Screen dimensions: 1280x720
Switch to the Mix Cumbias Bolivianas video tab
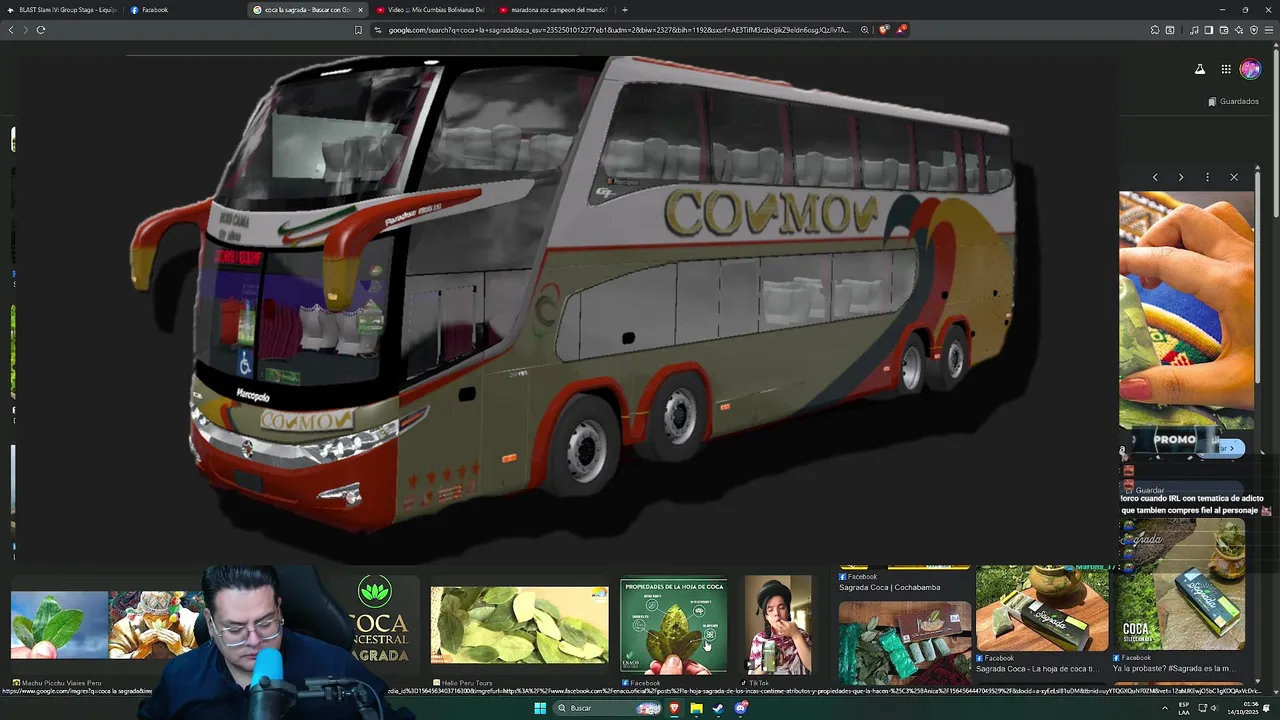coord(432,10)
